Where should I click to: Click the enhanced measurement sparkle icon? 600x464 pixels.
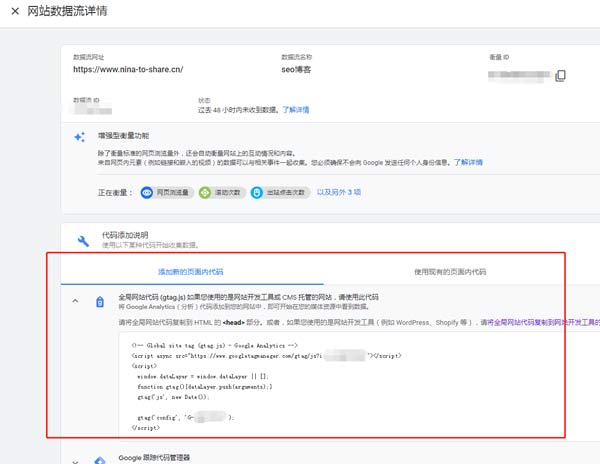pyautogui.click(x=80, y=137)
